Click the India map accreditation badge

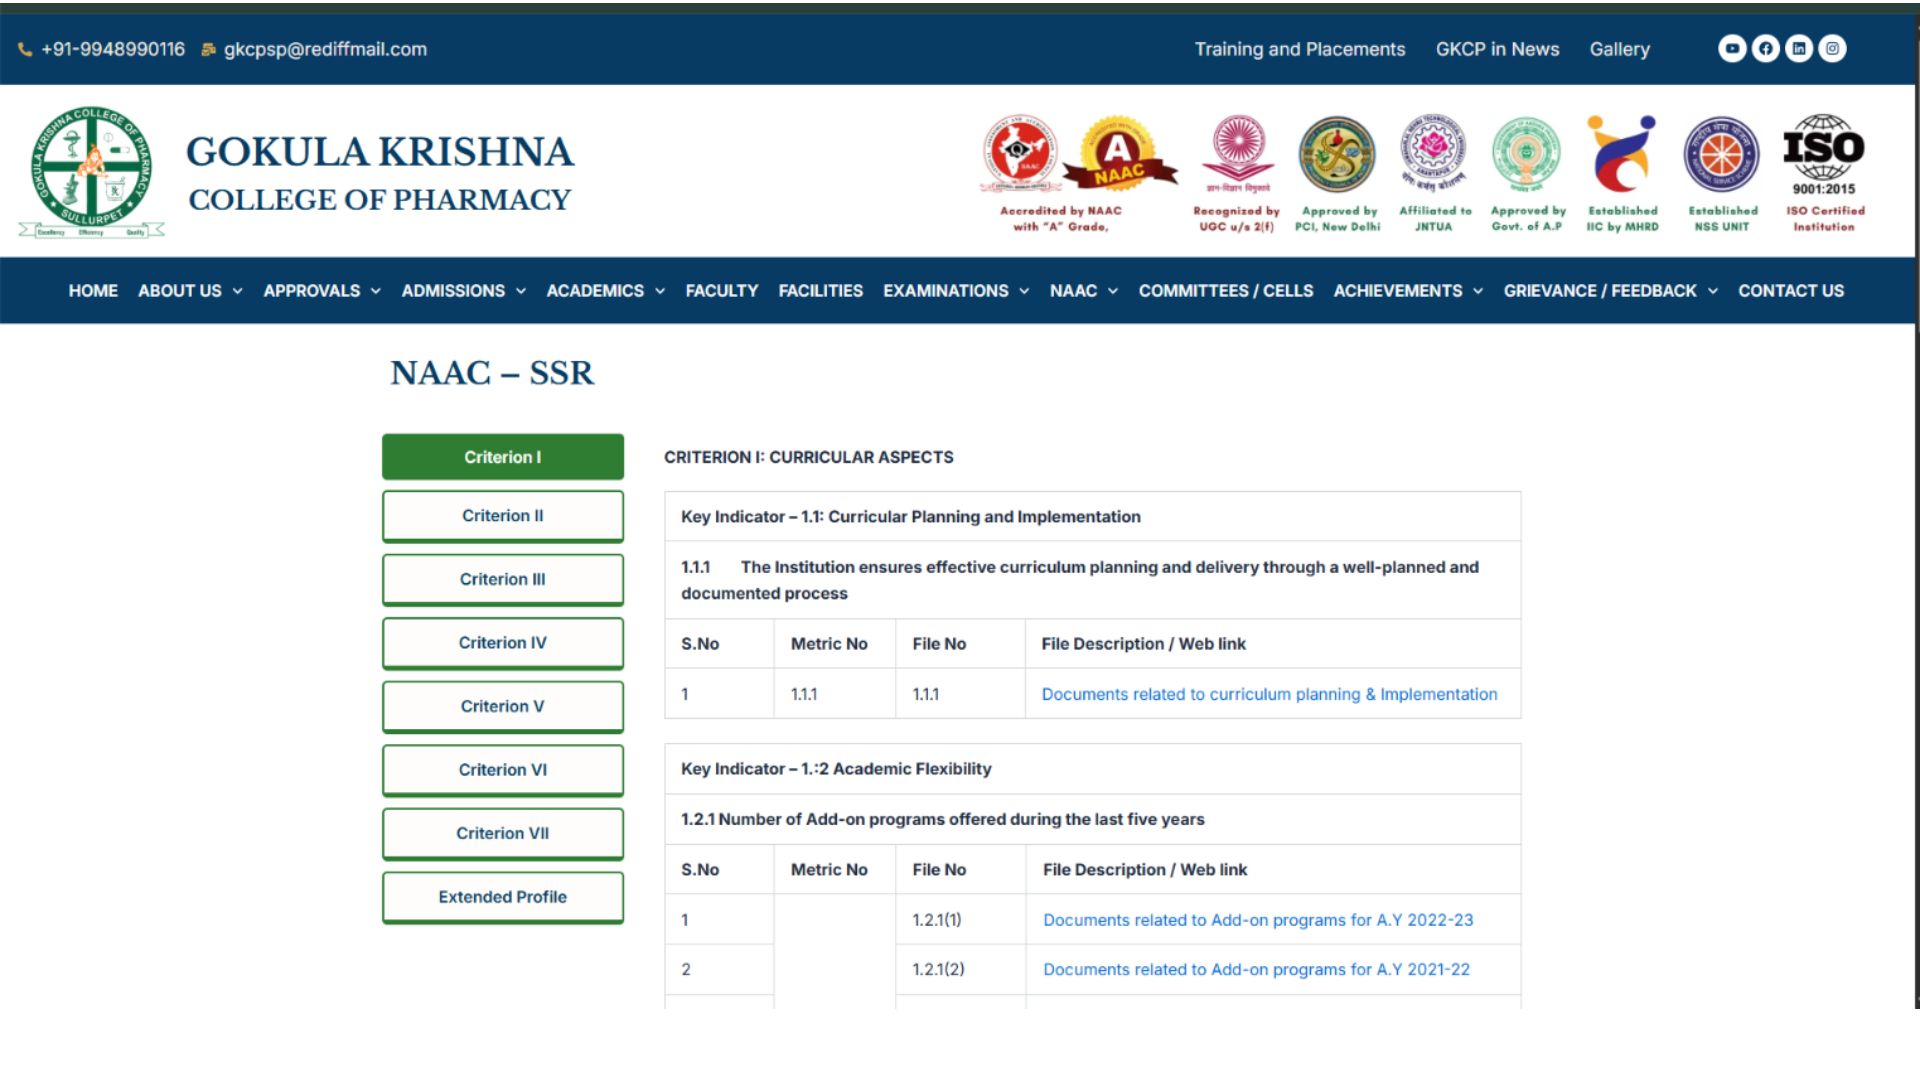coord(1020,152)
